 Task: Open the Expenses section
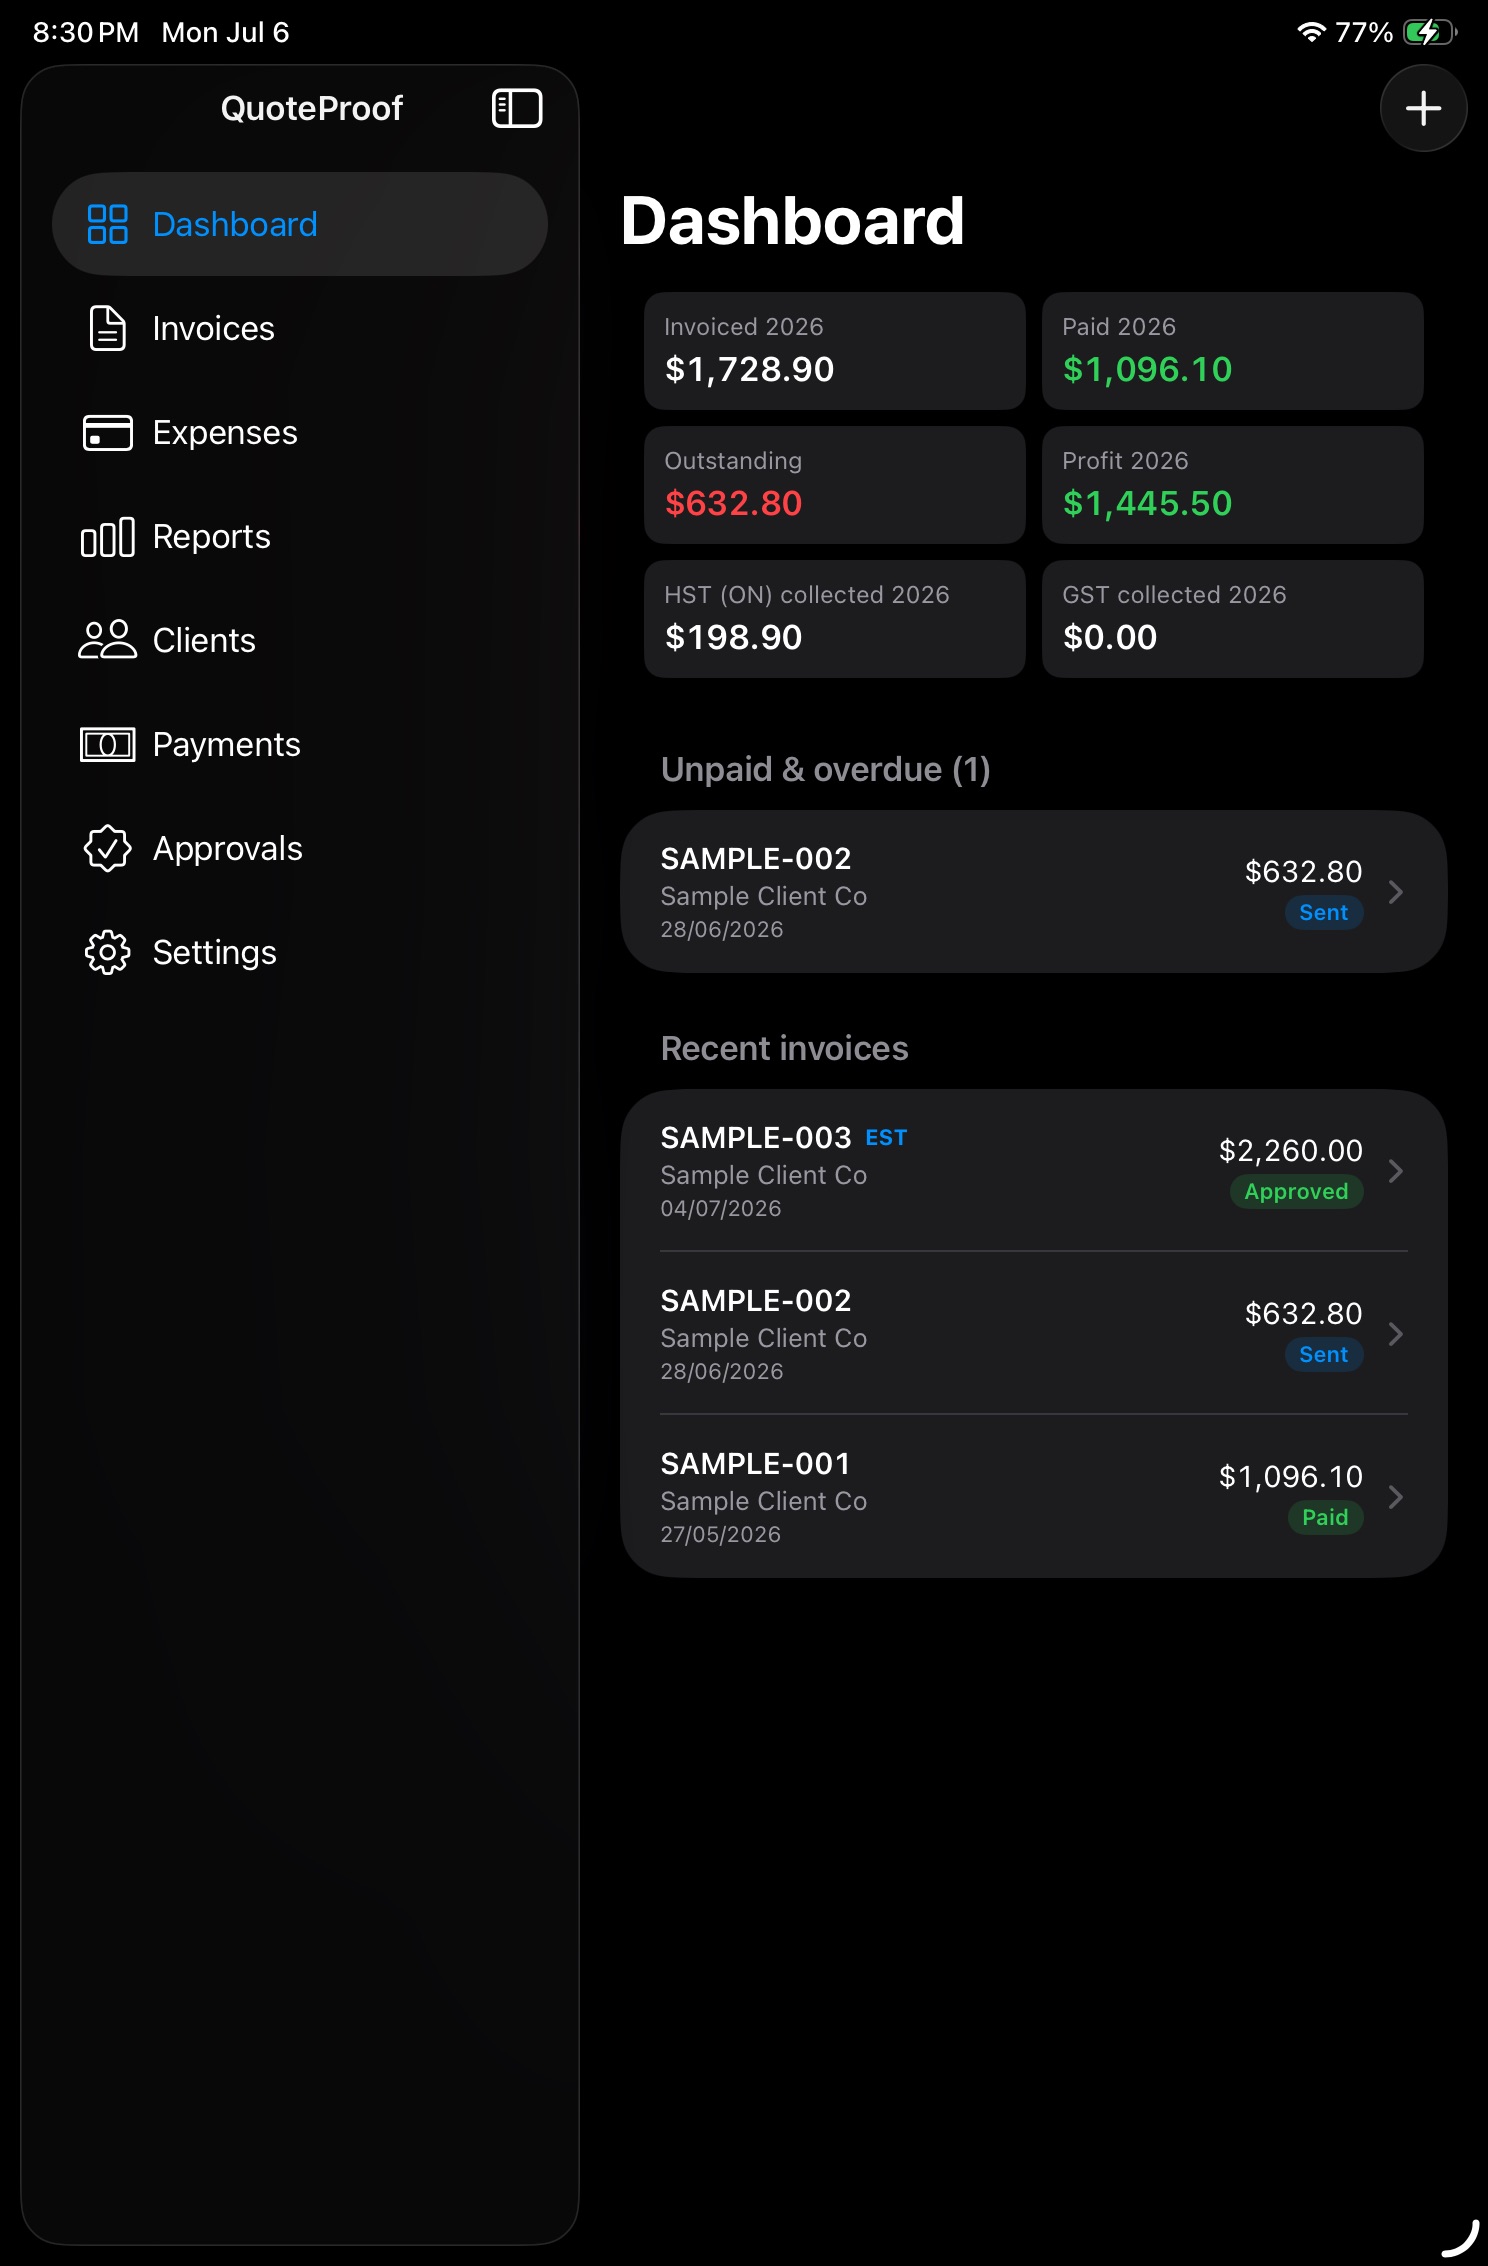click(300, 433)
